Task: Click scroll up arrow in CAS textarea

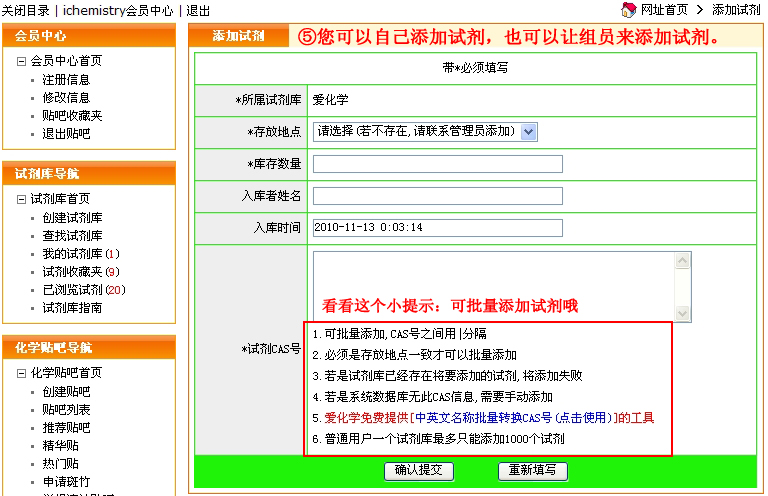Action: coord(682,261)
